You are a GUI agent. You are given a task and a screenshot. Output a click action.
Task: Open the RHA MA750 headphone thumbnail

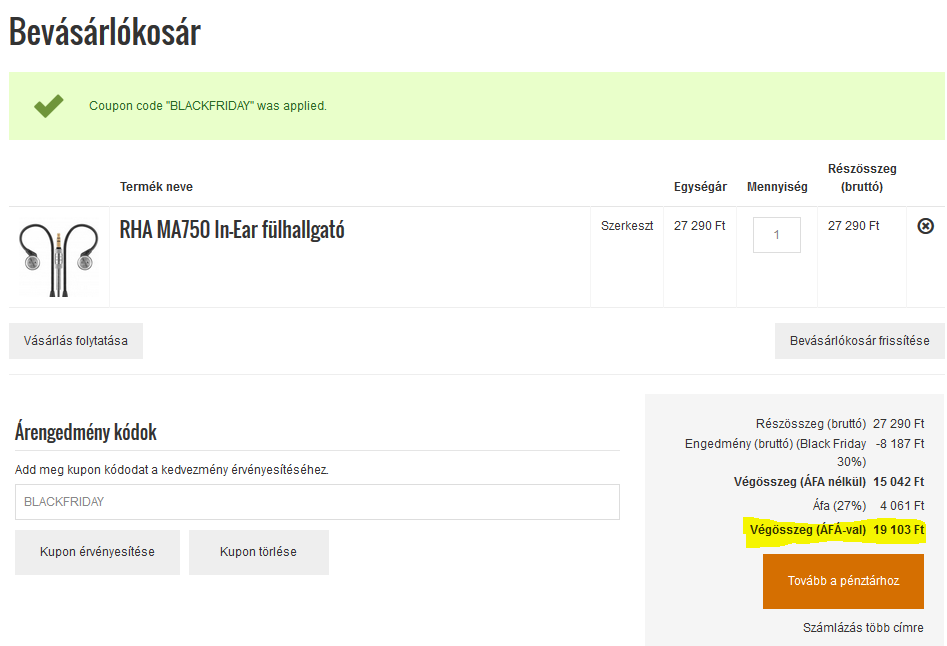pyautogui.click(x=59, y=258)
